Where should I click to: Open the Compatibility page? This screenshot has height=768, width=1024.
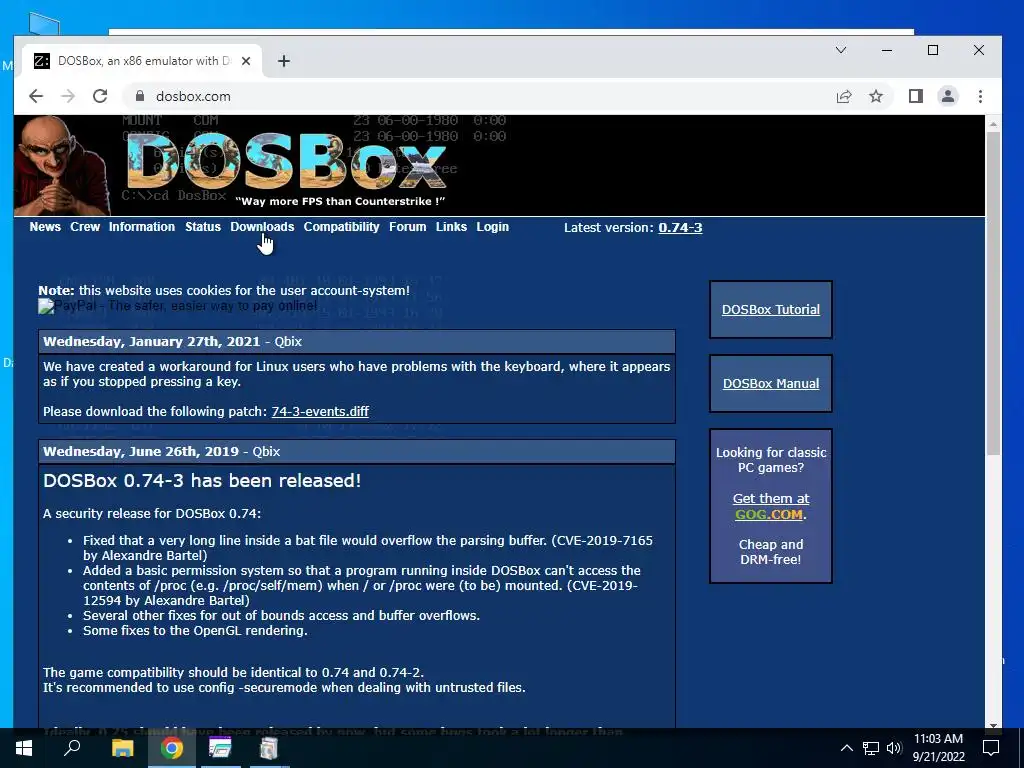[342, 227]
